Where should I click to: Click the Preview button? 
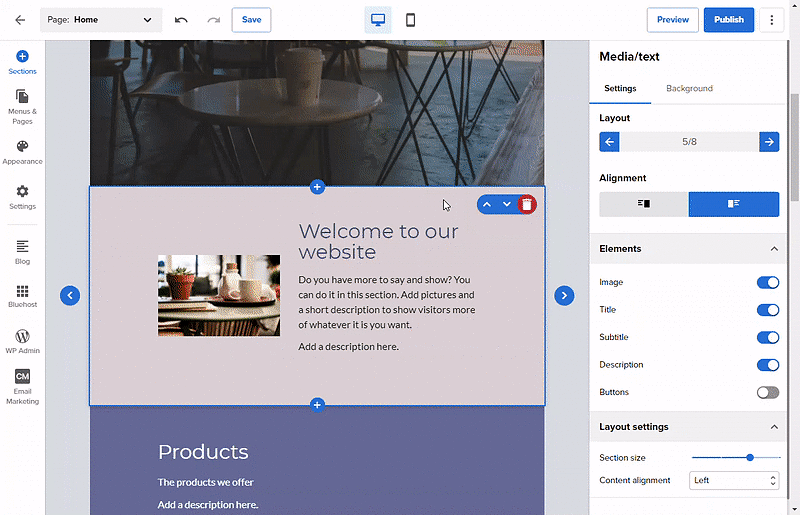pyautogui.click(x=673, y=20)
